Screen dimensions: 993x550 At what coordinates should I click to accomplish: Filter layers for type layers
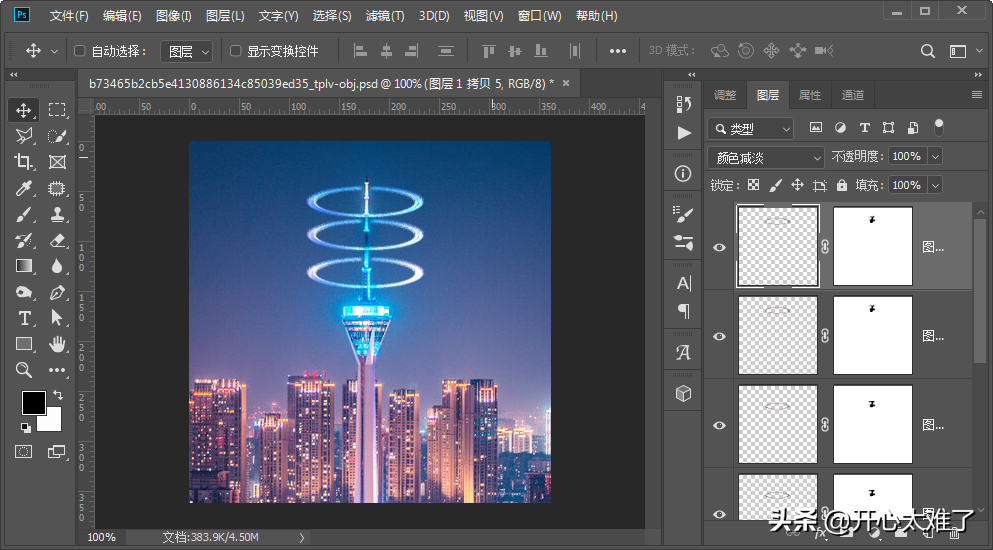coord(864,128)
